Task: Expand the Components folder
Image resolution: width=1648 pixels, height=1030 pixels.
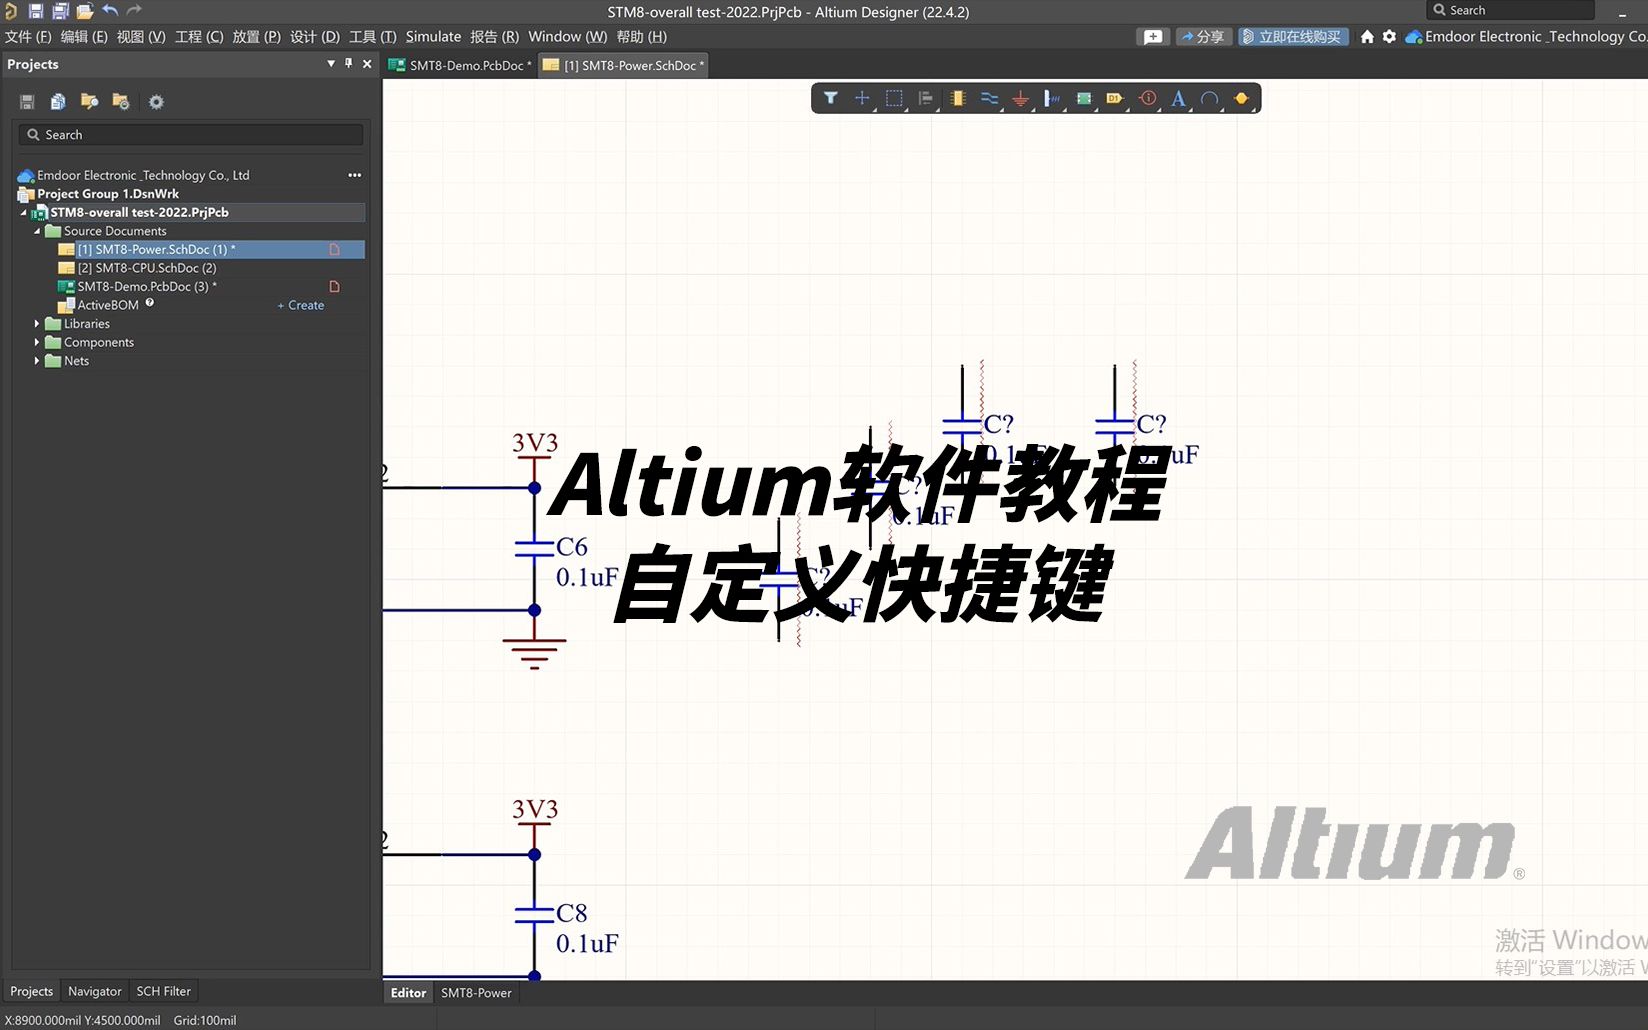Action: [x=37, y=342]
